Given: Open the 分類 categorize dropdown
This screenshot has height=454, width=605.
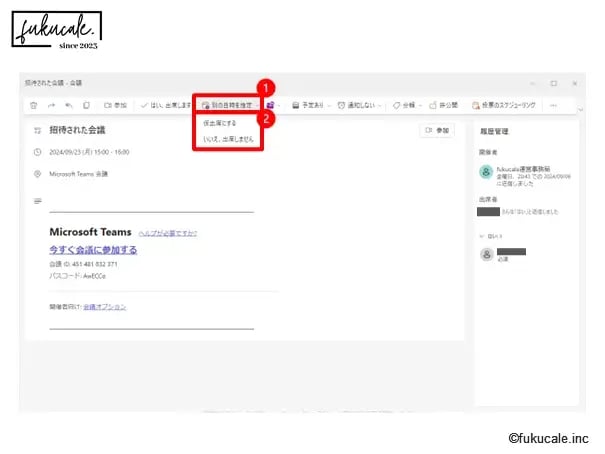Looking at the screenshot, I should [407, 105].
